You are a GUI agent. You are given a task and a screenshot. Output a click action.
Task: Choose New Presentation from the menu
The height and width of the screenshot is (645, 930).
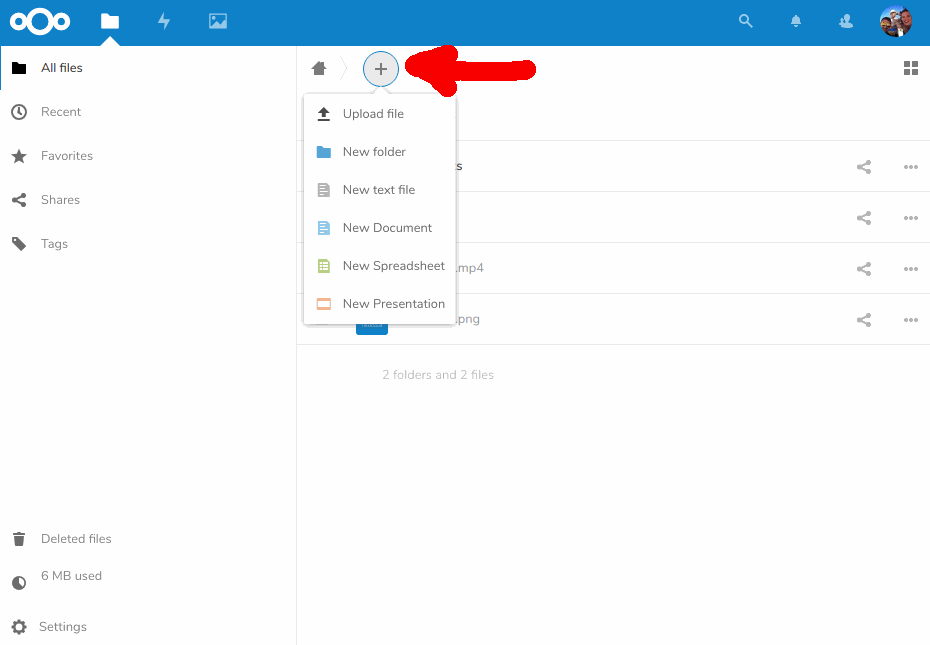tap(393, 303)
